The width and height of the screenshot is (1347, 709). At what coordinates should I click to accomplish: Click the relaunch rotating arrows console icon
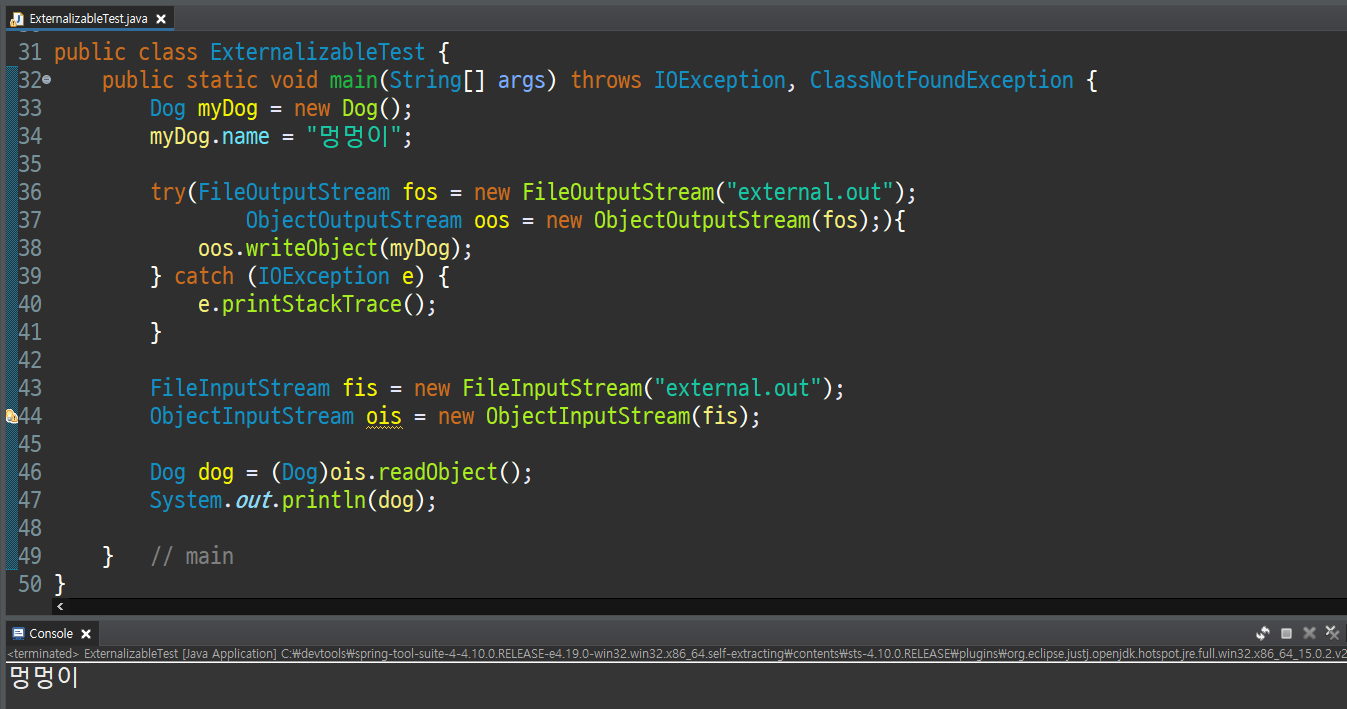tap(1263, 633)
